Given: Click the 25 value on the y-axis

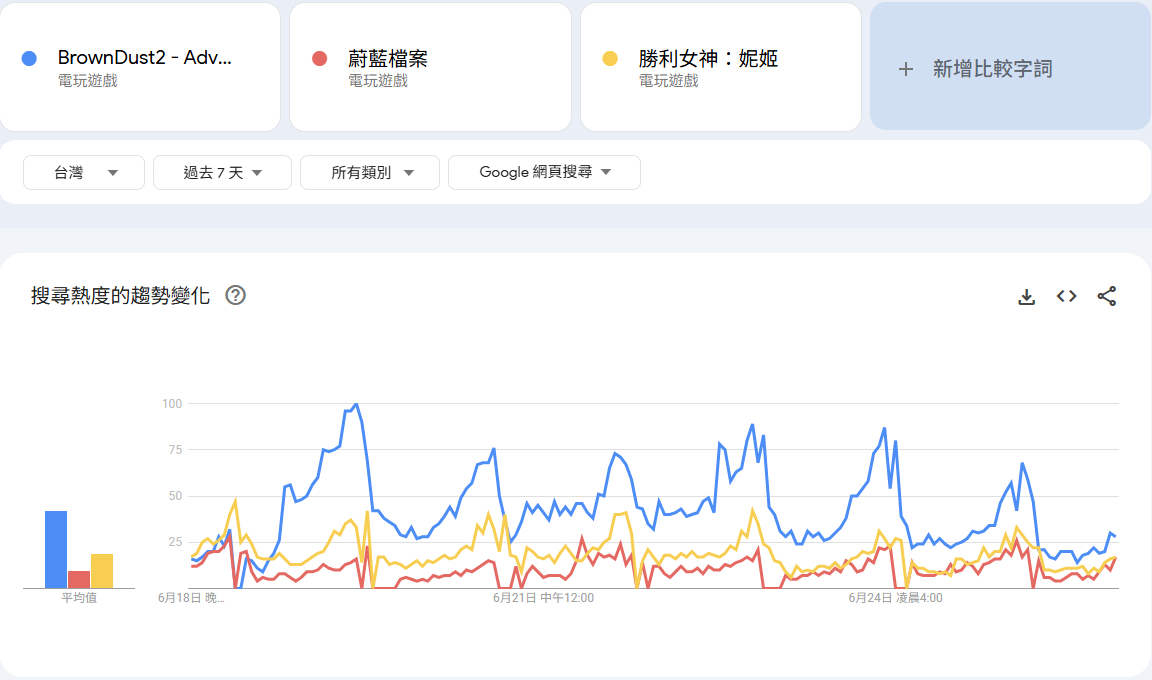Looking at the screenshot, I should (175, 542).
